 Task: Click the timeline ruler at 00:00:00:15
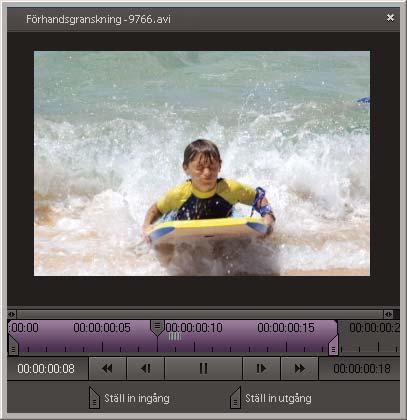286,328
